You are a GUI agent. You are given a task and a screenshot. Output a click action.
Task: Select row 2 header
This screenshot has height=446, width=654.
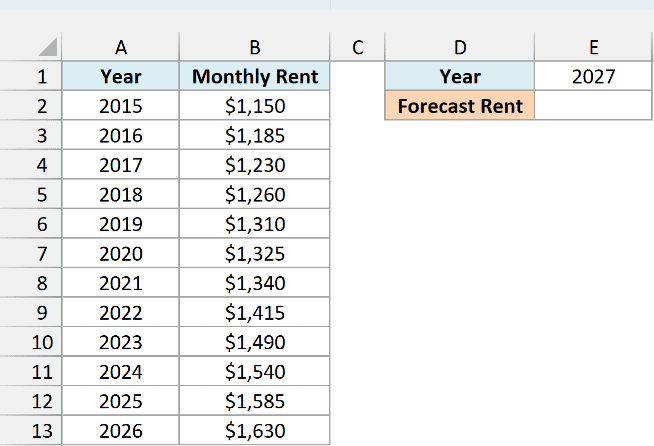click(30, 106)
